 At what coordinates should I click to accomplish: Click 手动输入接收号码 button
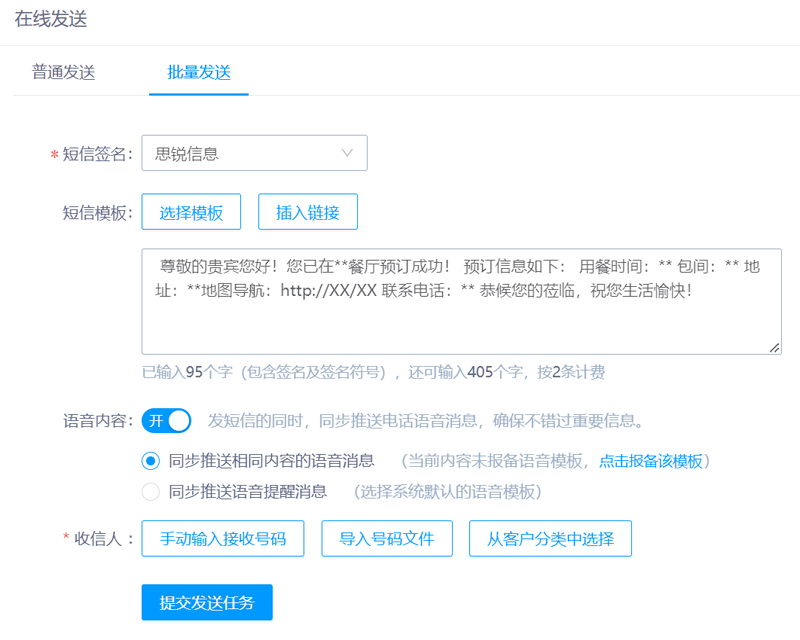tap(223, 538)
